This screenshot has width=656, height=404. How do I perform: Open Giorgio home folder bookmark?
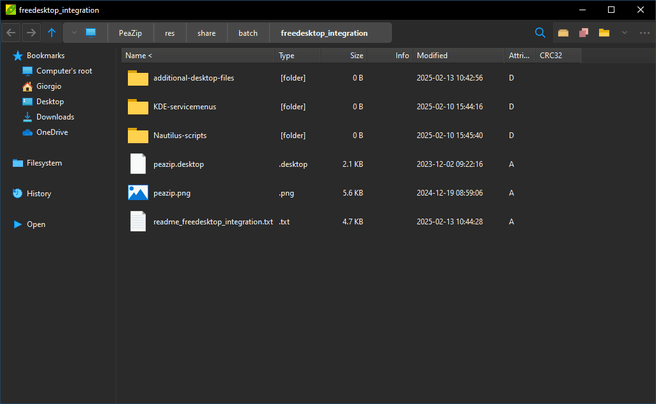[49, 86]
